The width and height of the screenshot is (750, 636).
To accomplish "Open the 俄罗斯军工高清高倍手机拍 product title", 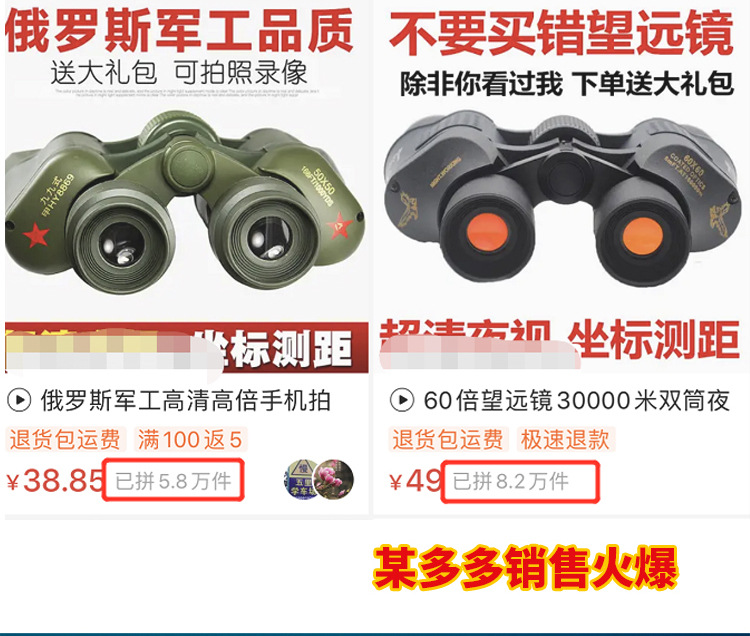I will [x=186, y=401].
